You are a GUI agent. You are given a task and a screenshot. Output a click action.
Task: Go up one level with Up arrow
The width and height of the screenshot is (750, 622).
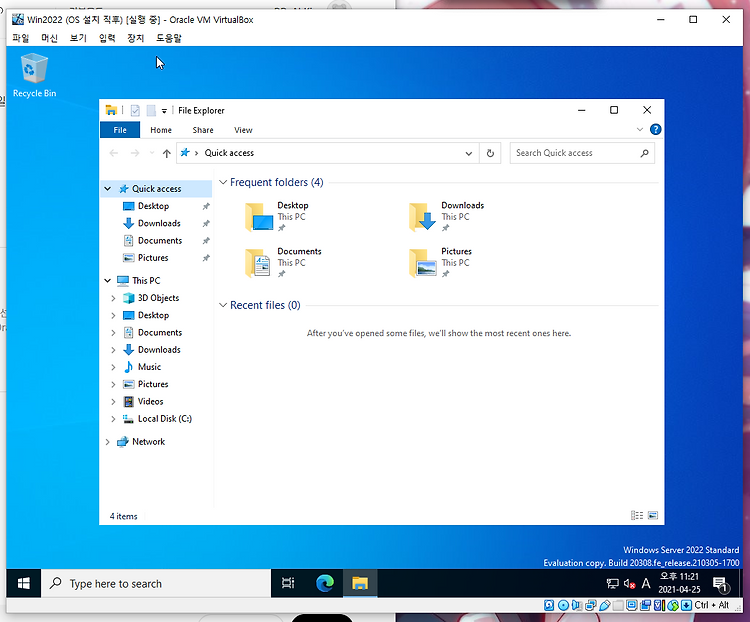point(166,153)
